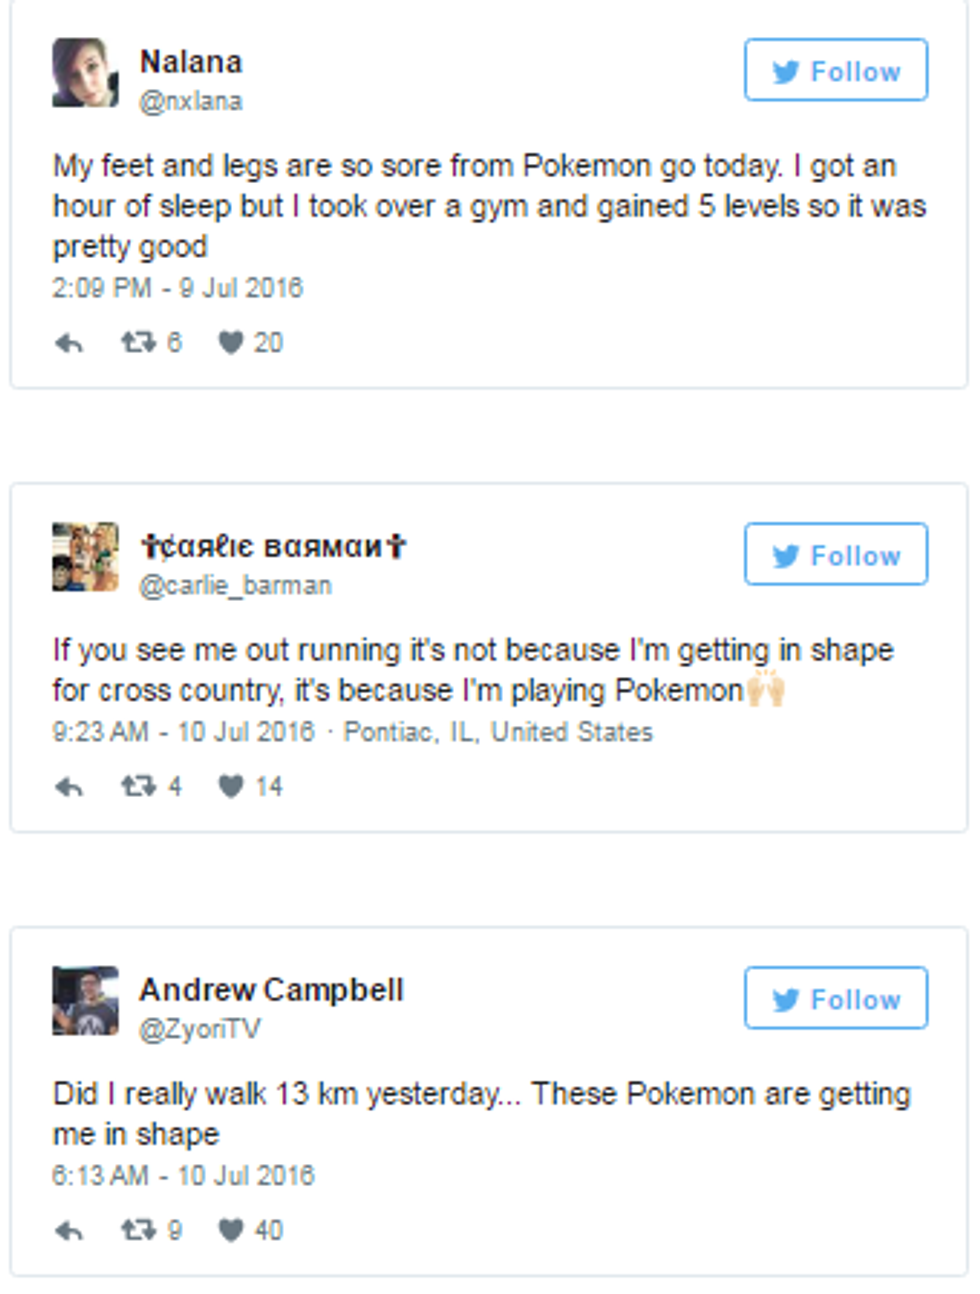Retweet the cross country Pokemon tweet
The image size is (980, 1294).
point(138,787)
